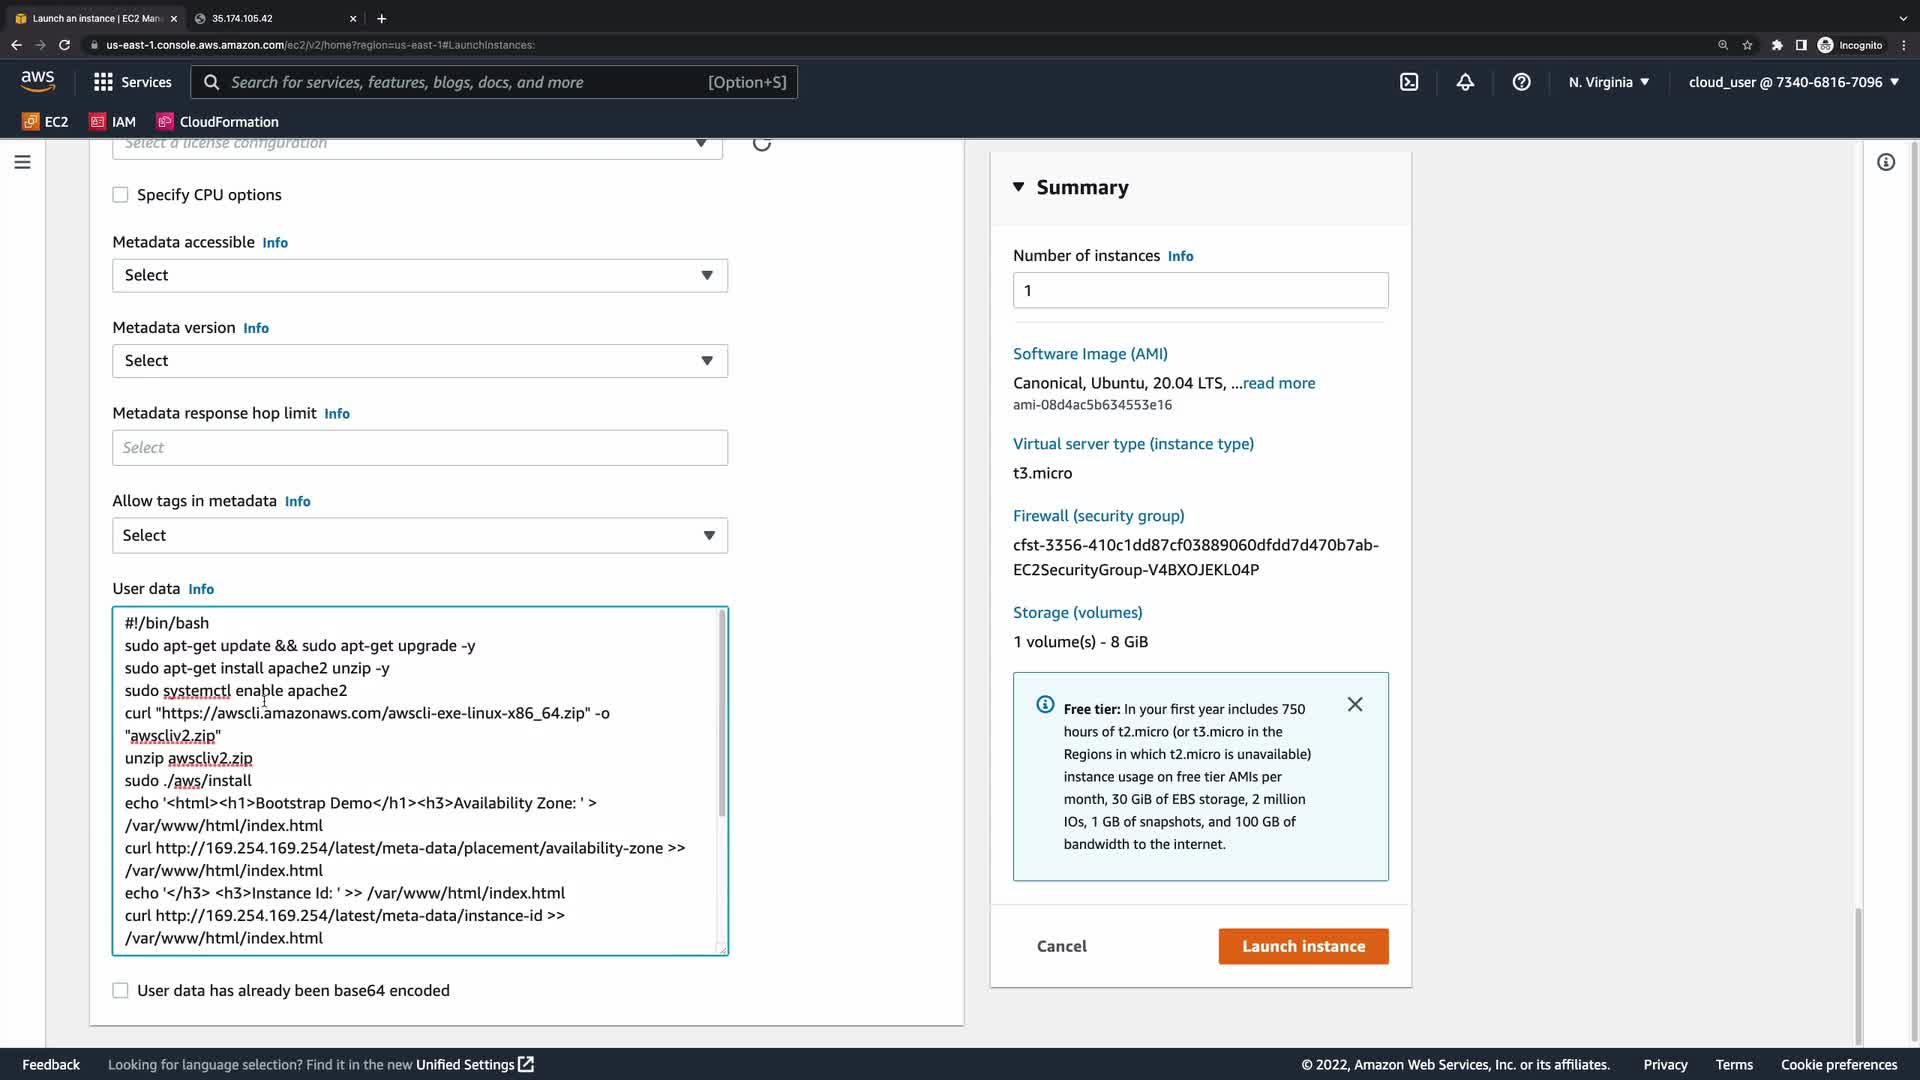Open the CloudFormation shortcut in favorites bar

[218, 122]
